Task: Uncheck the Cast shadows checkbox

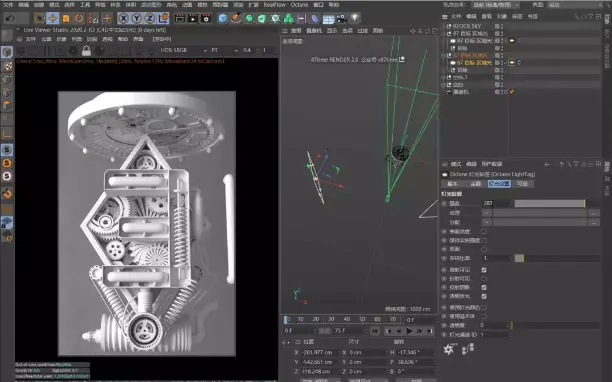Action: pyautogui.click(x=484, y=287)
